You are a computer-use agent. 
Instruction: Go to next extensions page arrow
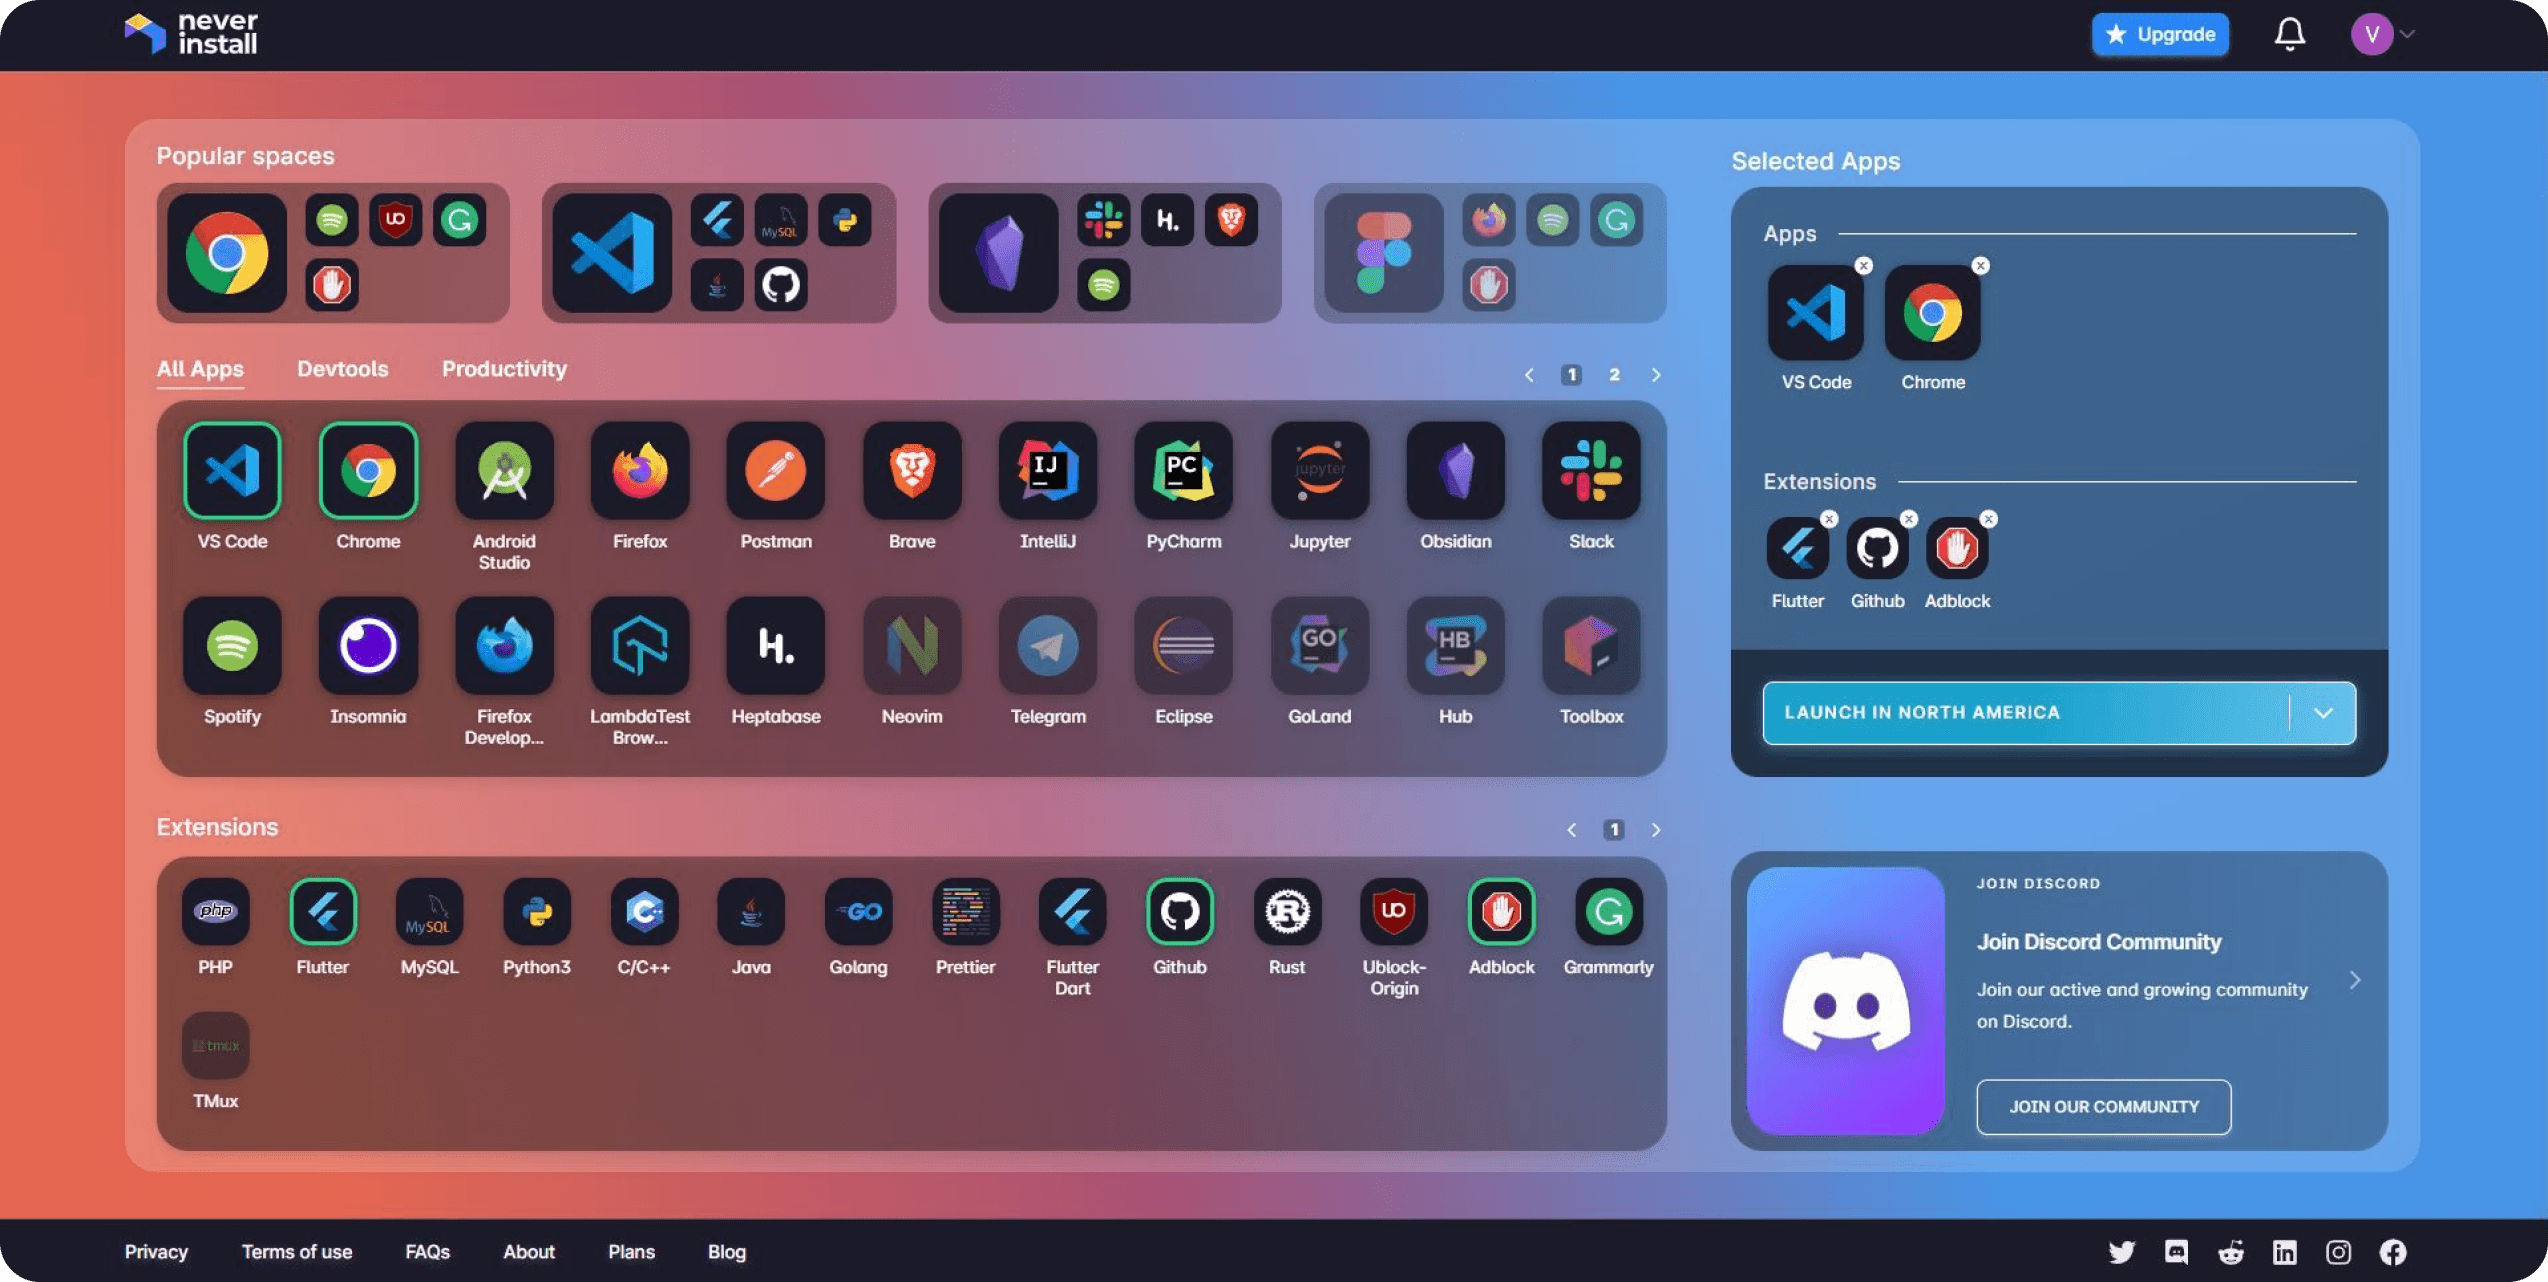tap(1656, 830)
